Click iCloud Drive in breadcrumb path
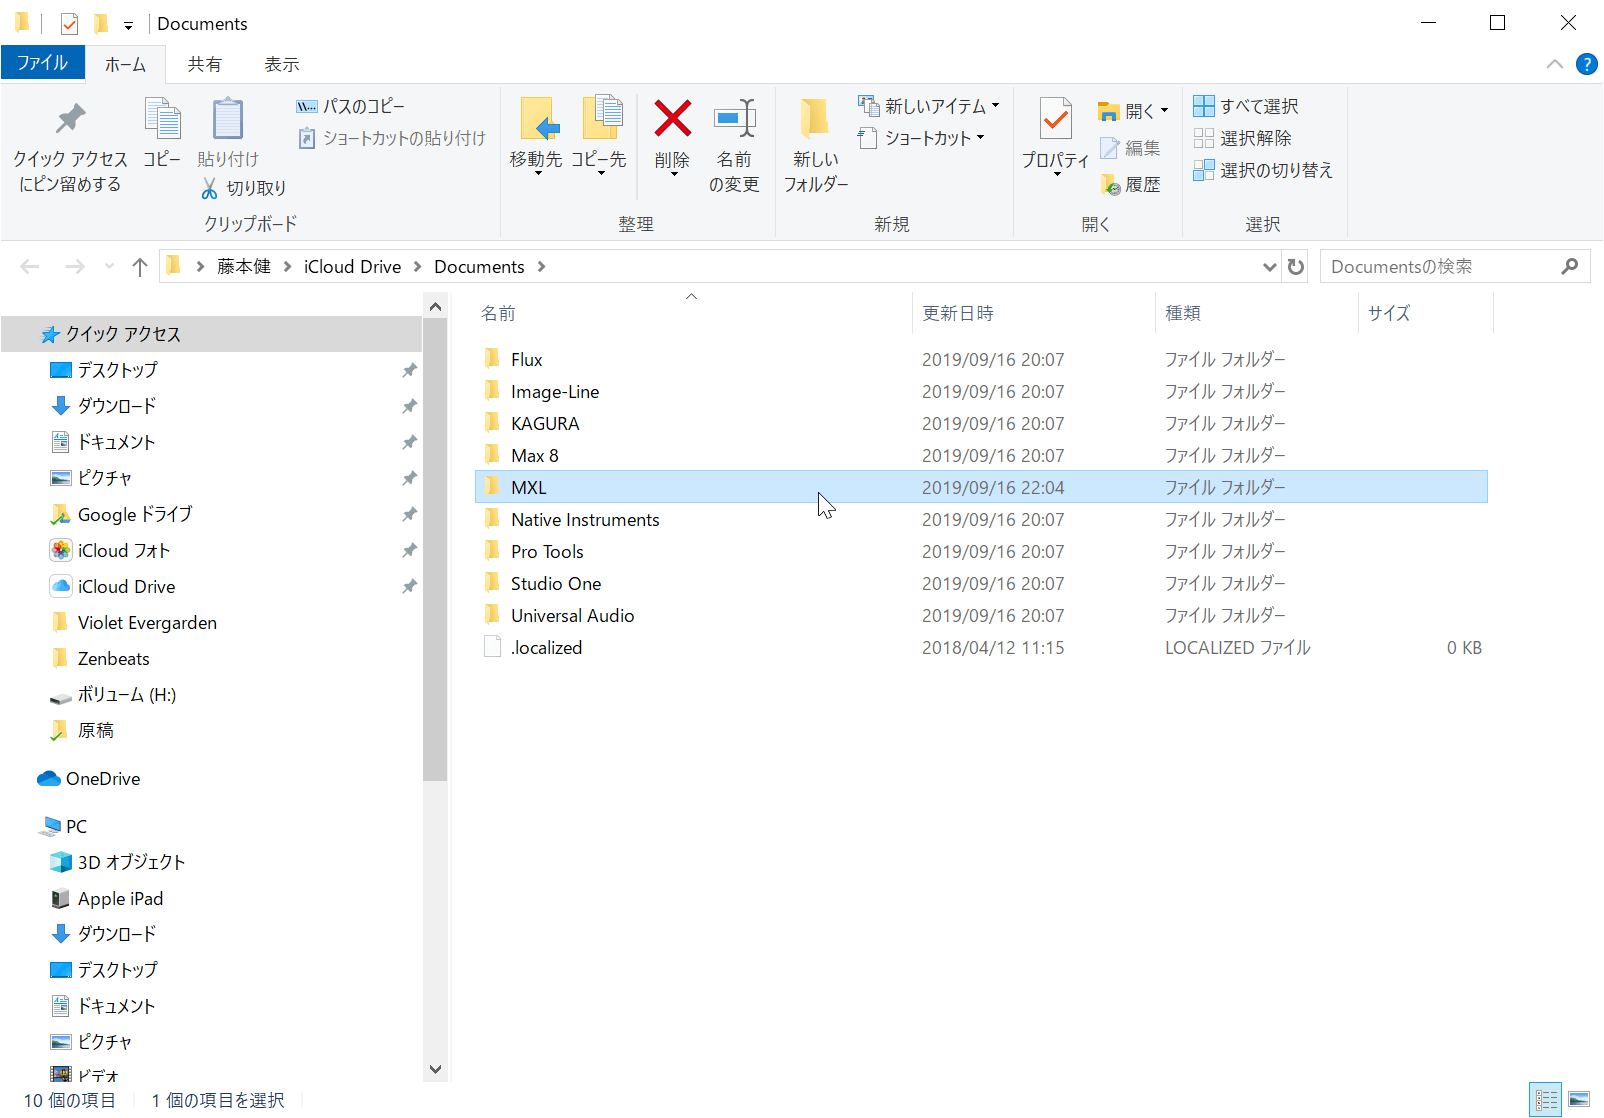1604x1118 pixels. coord(352,267)
